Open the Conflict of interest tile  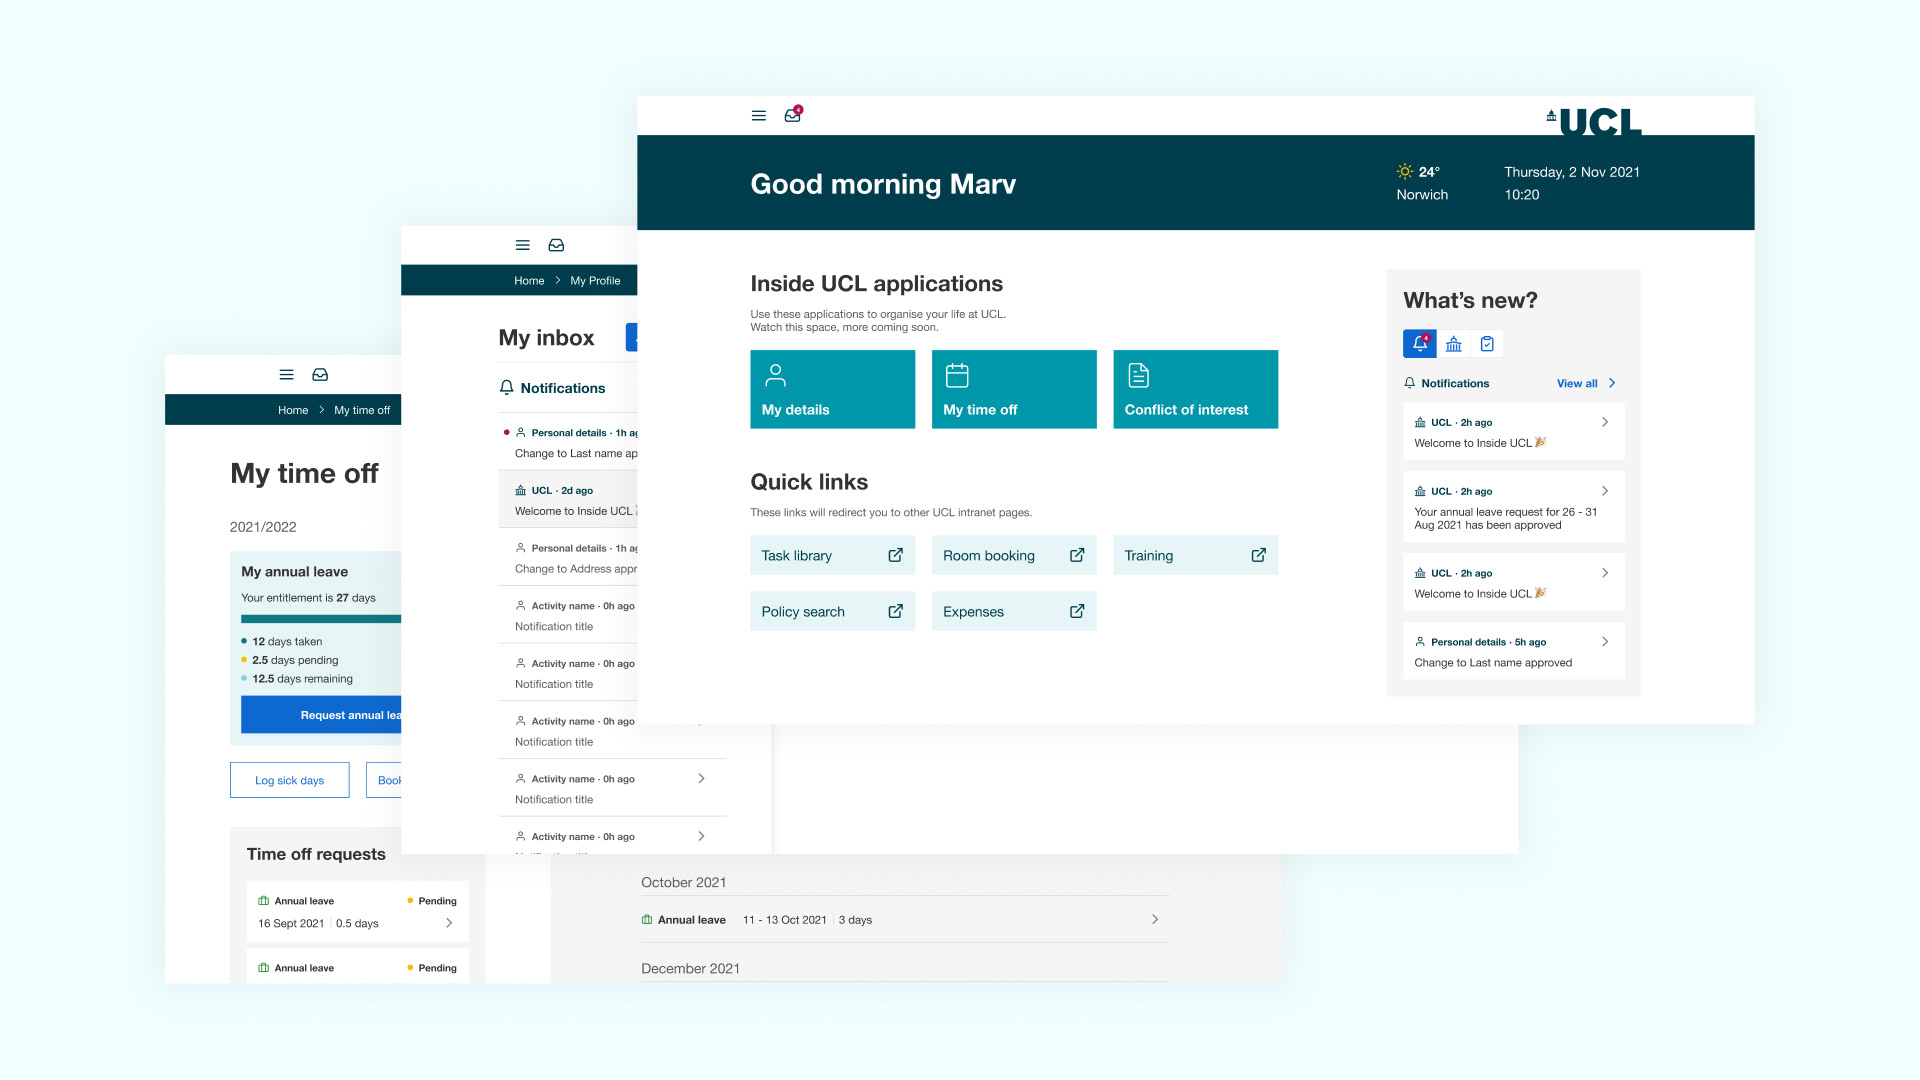point(1195,389)
